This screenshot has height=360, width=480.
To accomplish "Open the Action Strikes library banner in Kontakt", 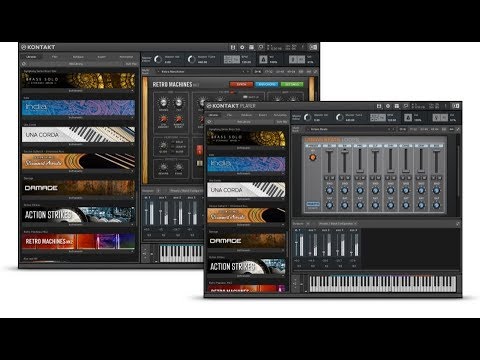I will (x=79, y=215).
